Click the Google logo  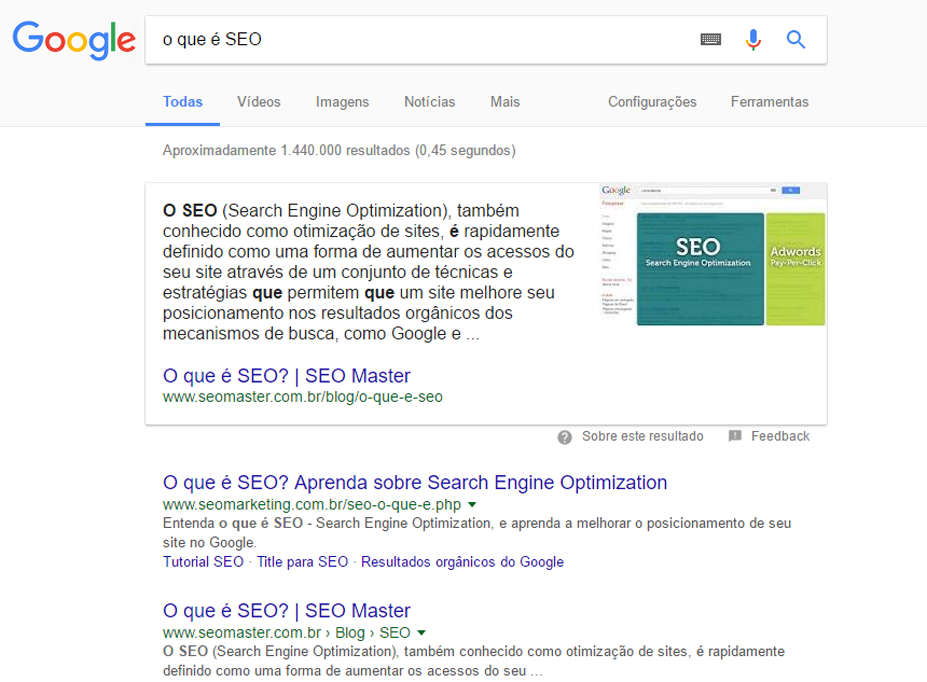(x=73, y=40)
